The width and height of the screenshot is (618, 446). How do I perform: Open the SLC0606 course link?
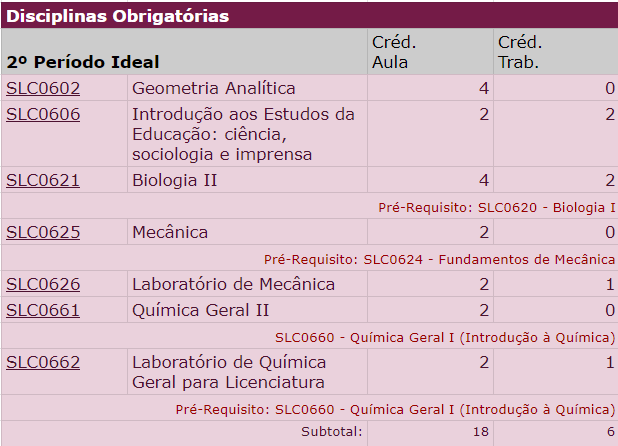coord(43,114)
